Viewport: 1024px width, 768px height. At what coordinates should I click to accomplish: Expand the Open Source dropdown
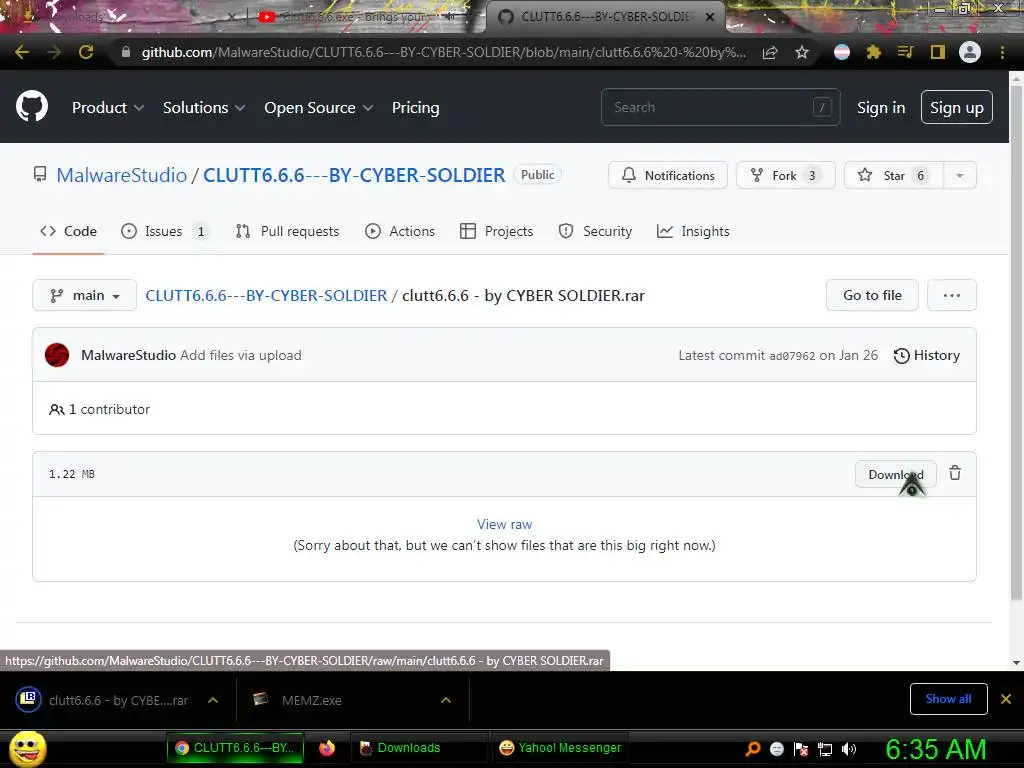(319, 108)
